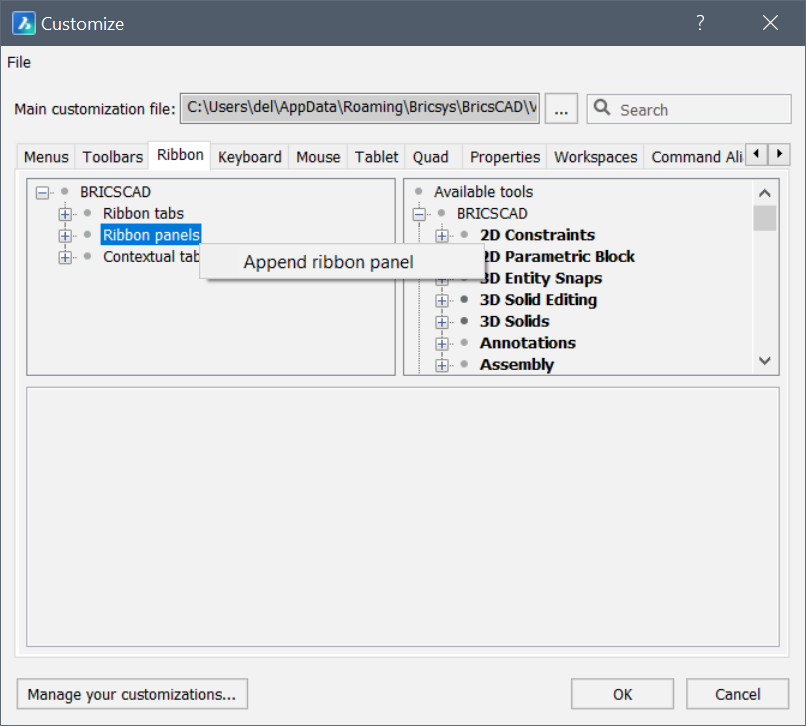Switch to the Keyboard tab
This screenshot has width=806, height=726.
pos(249,157)
